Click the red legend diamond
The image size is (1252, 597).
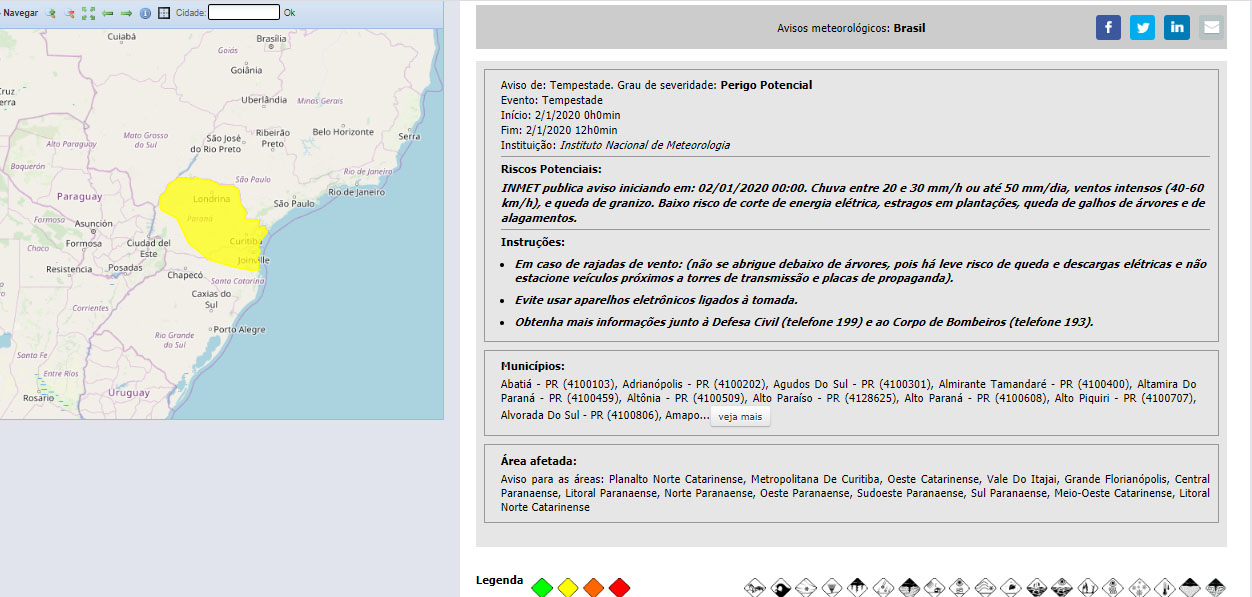coord(620,588)
